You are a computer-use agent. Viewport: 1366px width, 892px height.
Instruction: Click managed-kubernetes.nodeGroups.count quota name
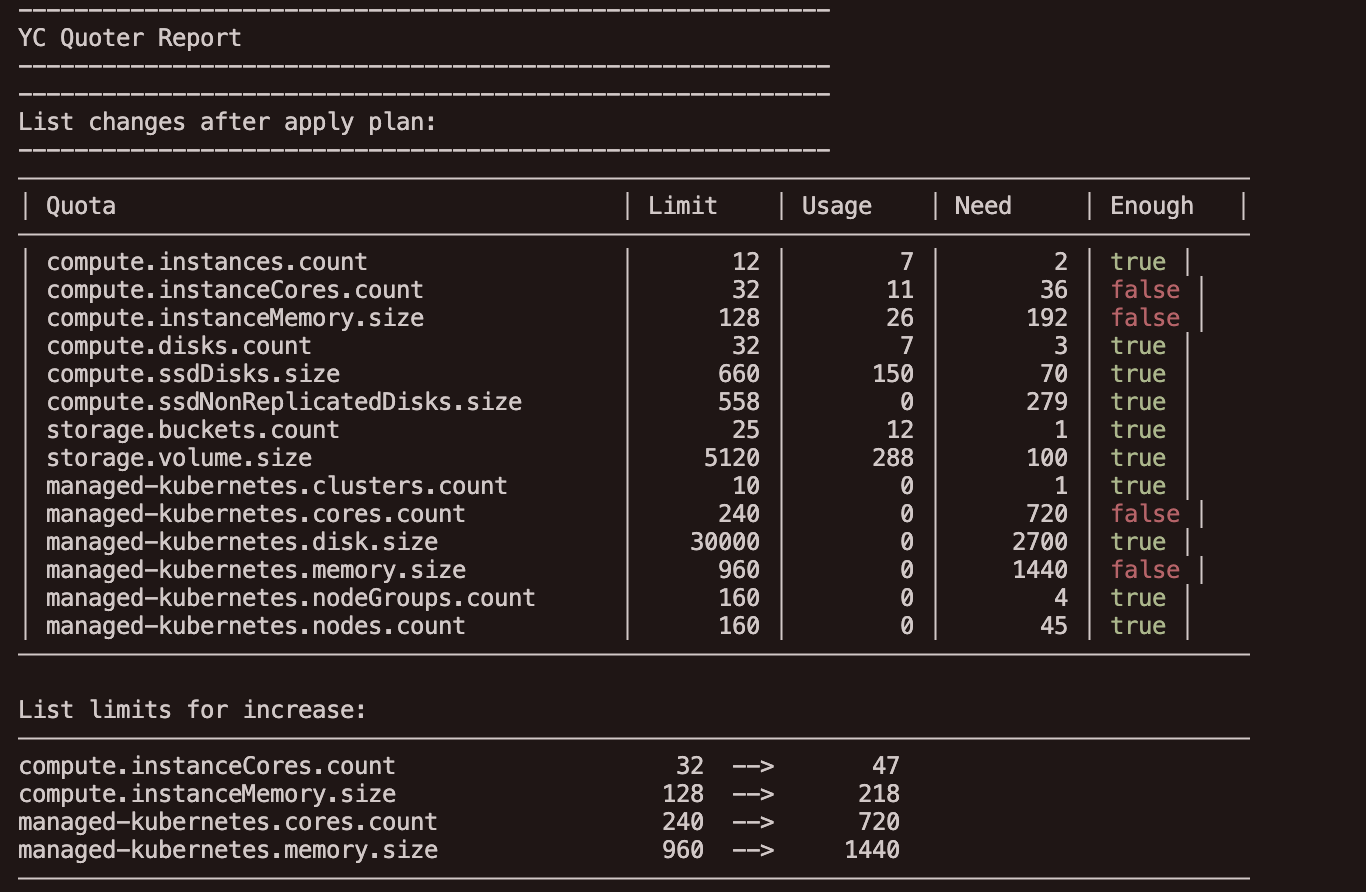coord(291,598)
